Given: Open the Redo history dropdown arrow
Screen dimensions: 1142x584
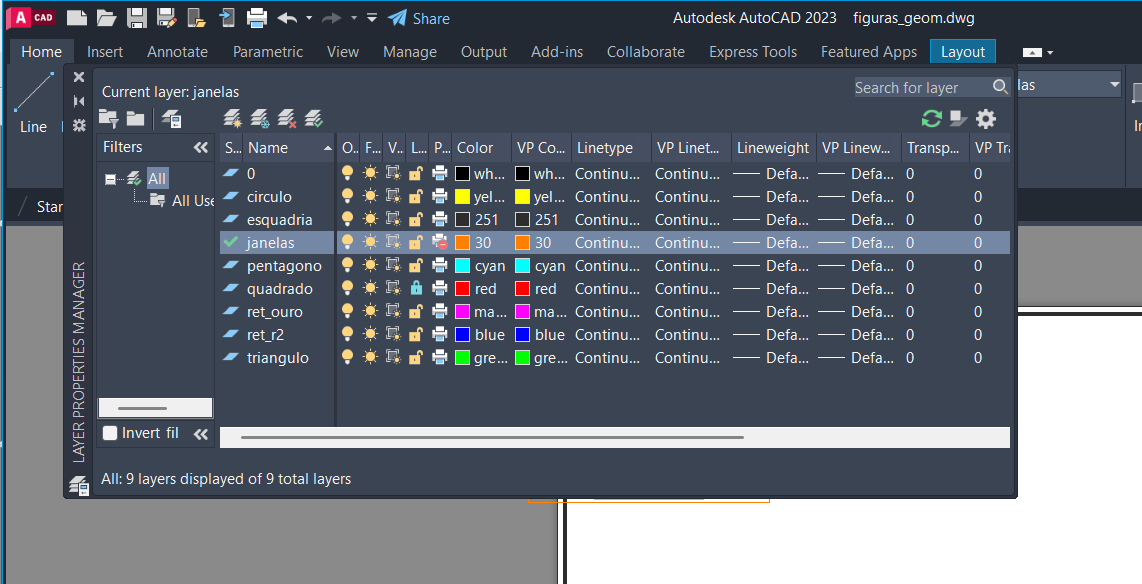Looking at the screenshot, I should pyautogui.click(x=354, y=18).
